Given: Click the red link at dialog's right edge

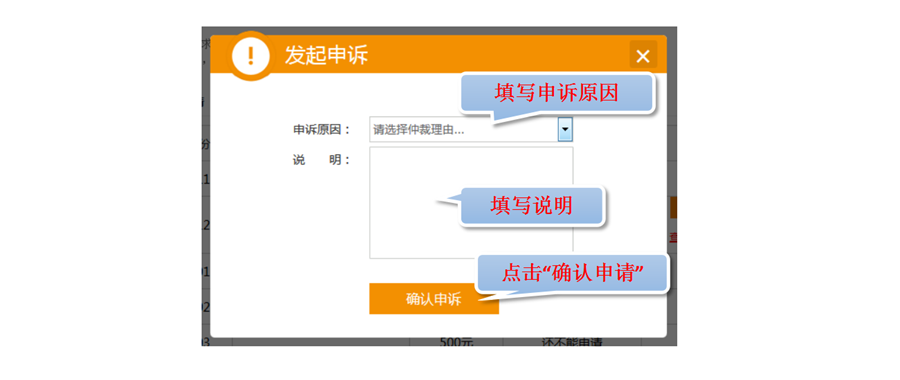Looking at the screenshot, I should pyautogui.click(x=673, y=238).
